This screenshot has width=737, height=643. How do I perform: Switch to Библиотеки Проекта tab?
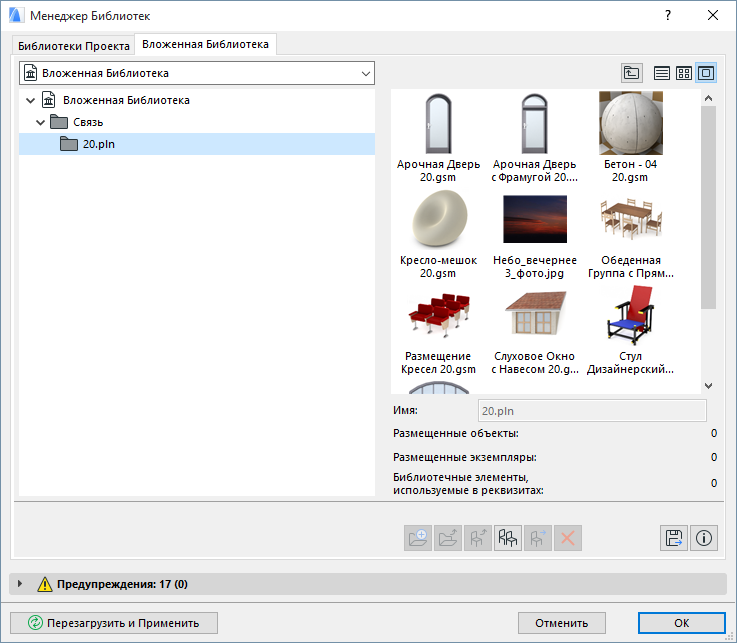click(74, 46)
